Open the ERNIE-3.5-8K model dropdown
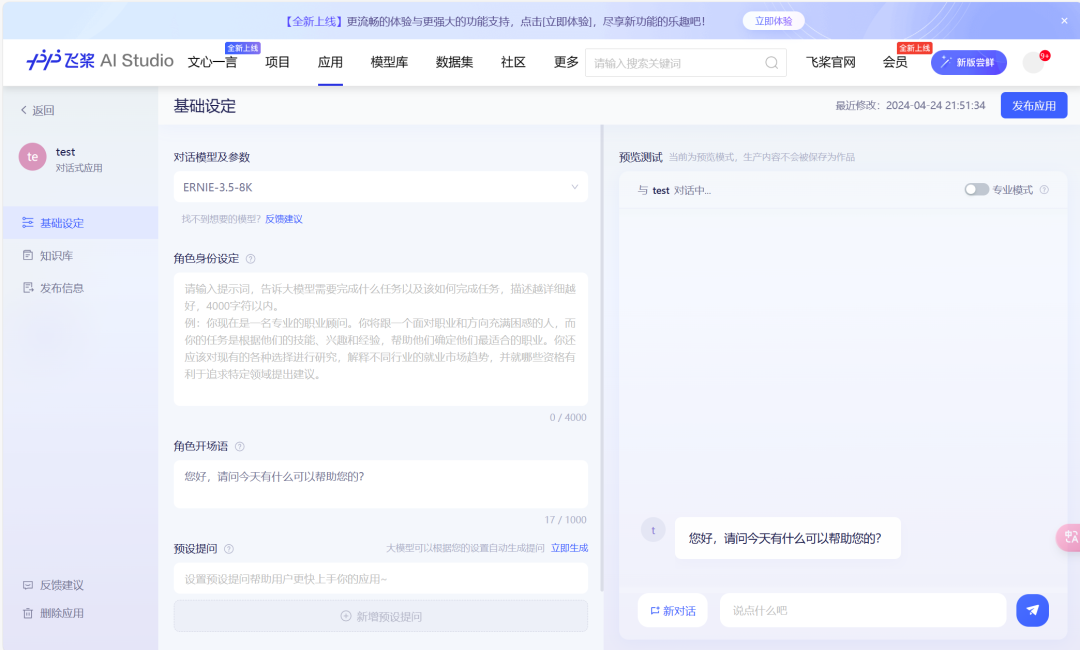 click(x=381, y=187)
